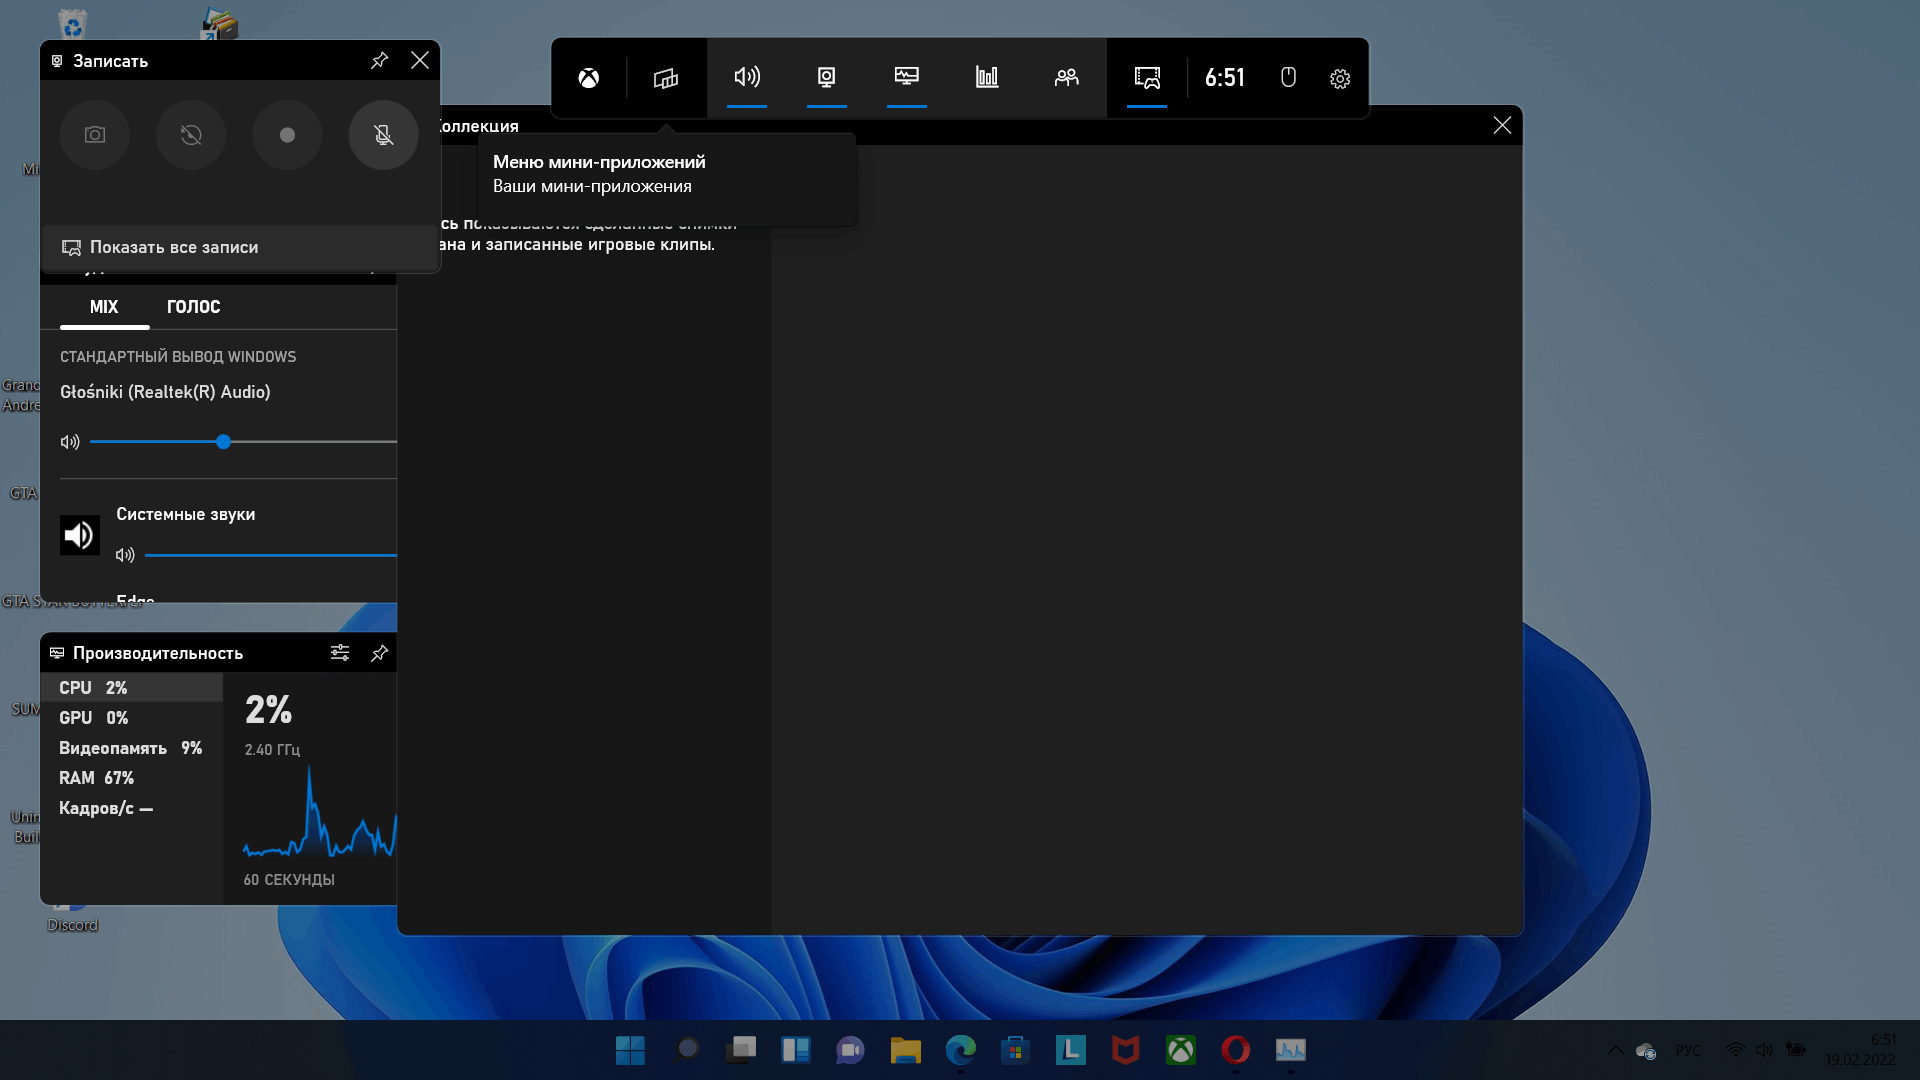
Task: Click the Xbox logo in Game Bar
Action: tap(589, 78)
